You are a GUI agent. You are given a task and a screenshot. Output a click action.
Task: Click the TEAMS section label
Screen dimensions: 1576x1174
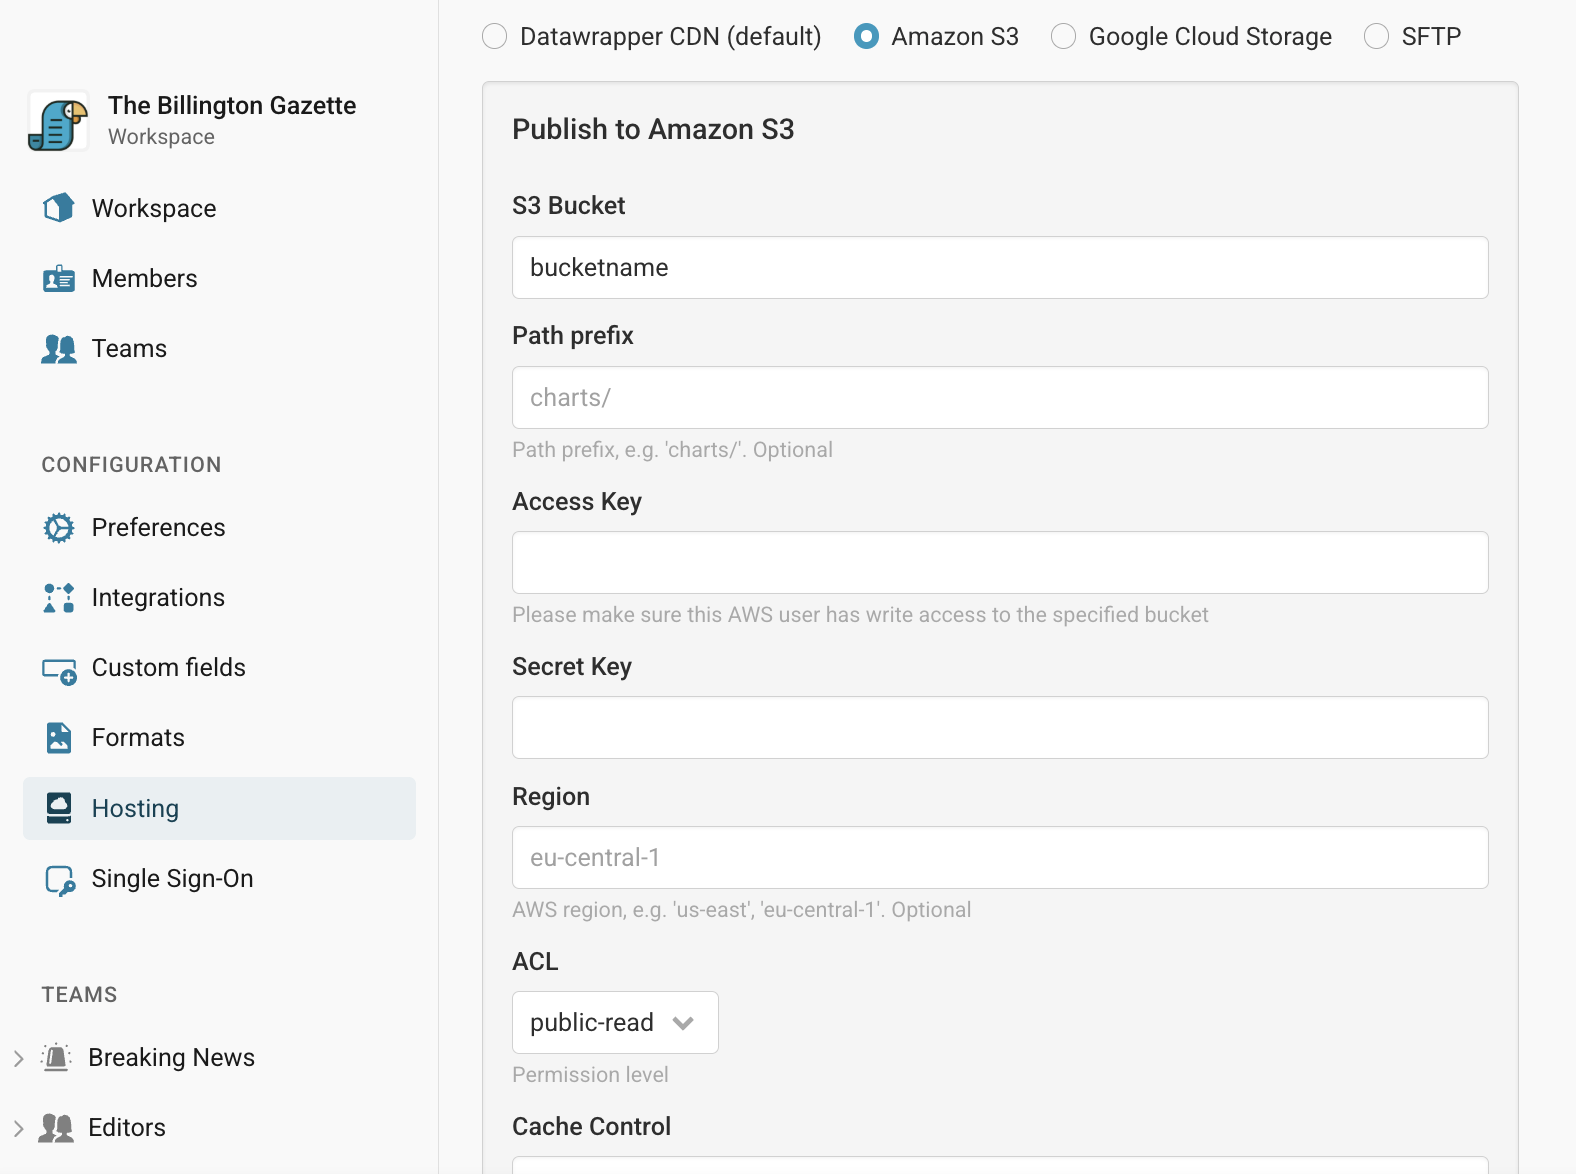79,994
